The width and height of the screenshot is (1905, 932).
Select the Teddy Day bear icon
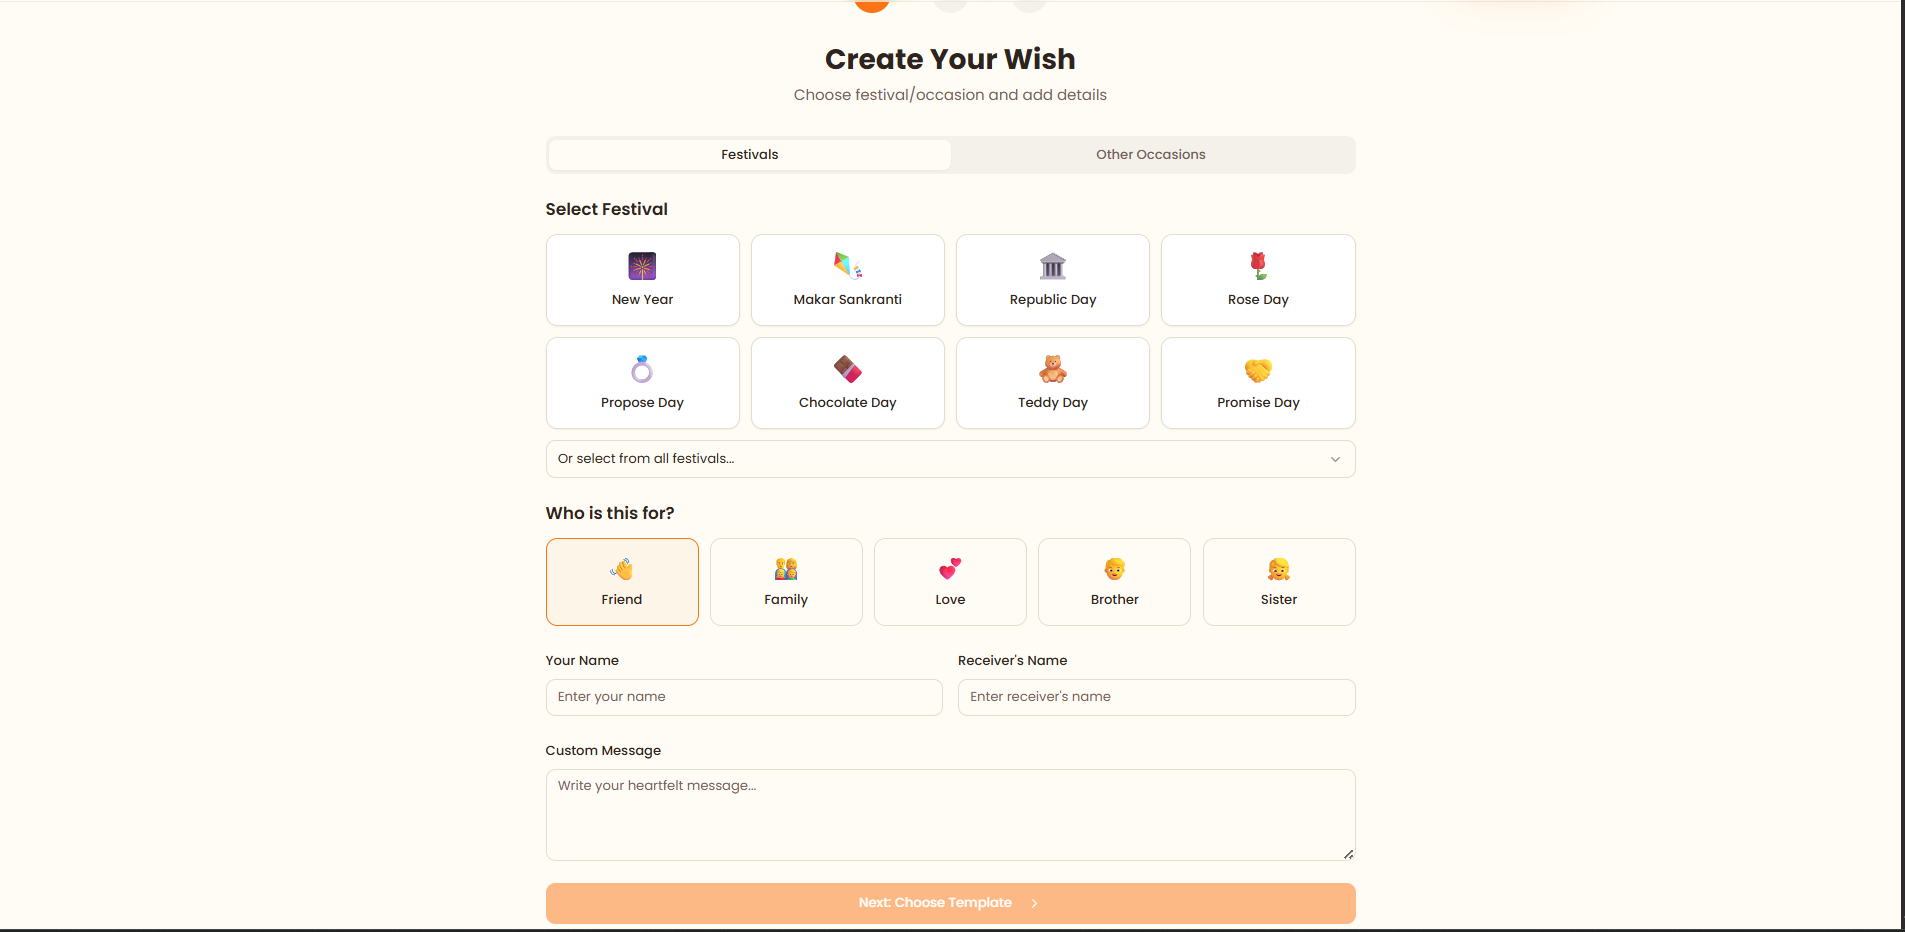coord(1052,369)
